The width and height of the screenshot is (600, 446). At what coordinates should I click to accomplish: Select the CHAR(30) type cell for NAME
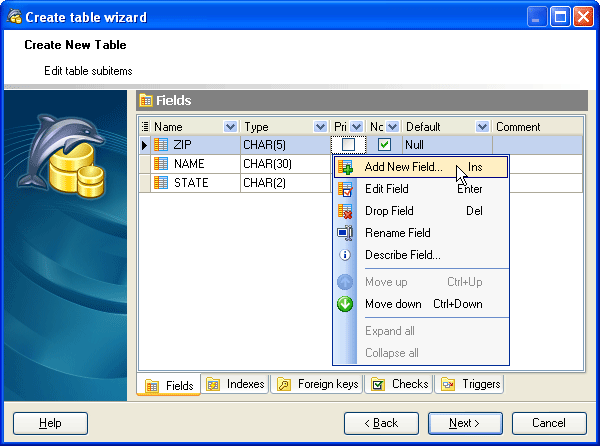coord(284,164)
